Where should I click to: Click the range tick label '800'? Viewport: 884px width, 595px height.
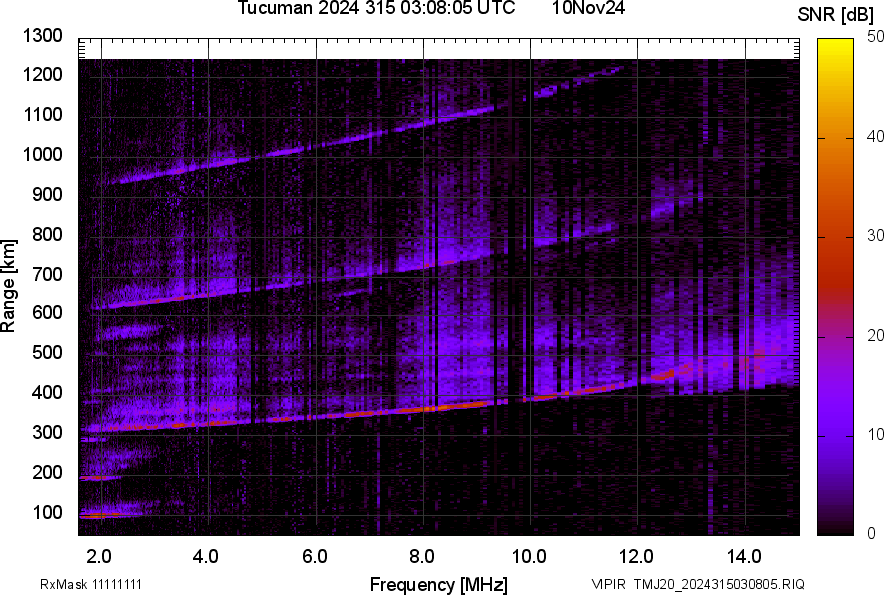tap(47, 235)
